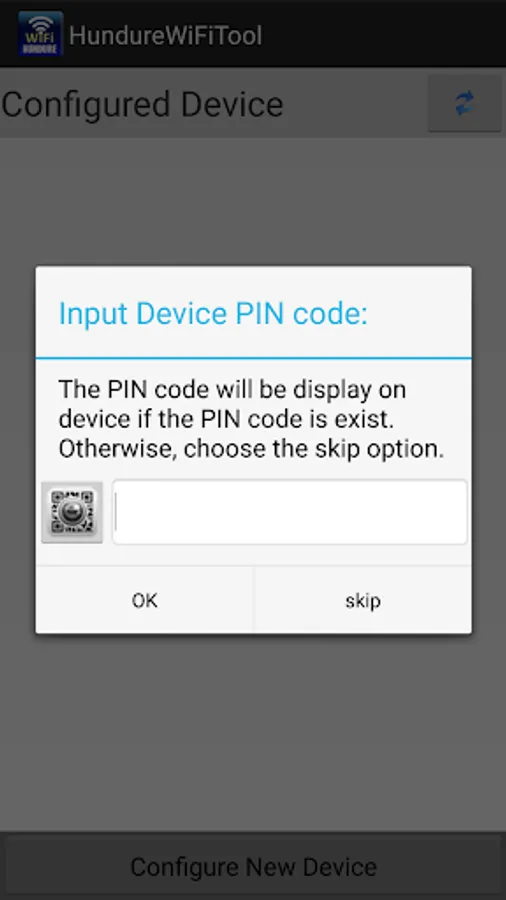Screen dimensions: 506x900
Task: Focus the PIN code input field
Action: tap(289, 512)
